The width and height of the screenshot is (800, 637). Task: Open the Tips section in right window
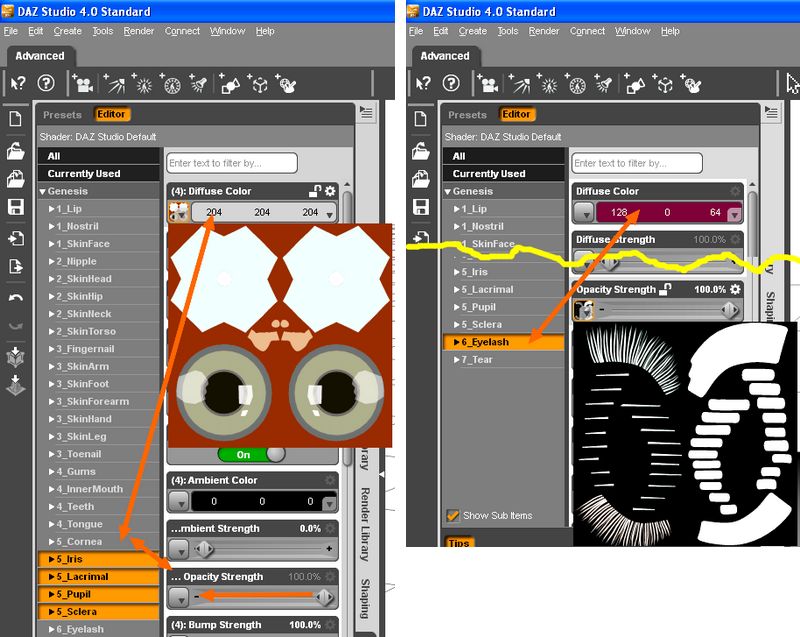click(459, 542)
